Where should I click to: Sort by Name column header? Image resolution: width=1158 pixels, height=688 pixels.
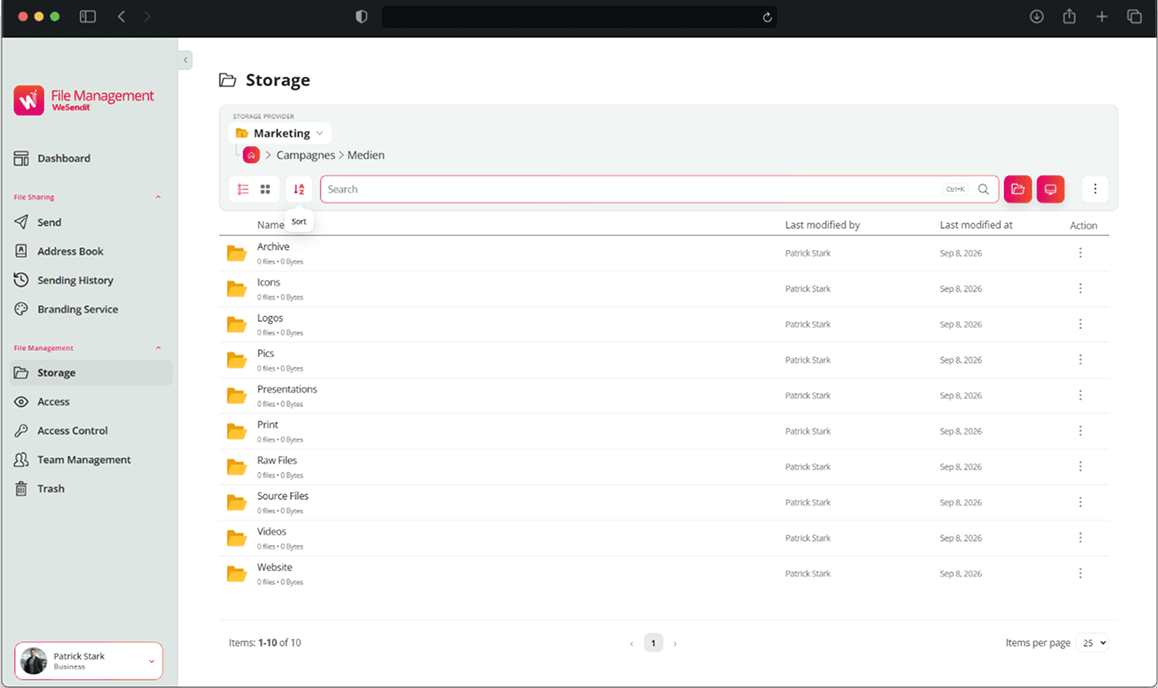270,224
